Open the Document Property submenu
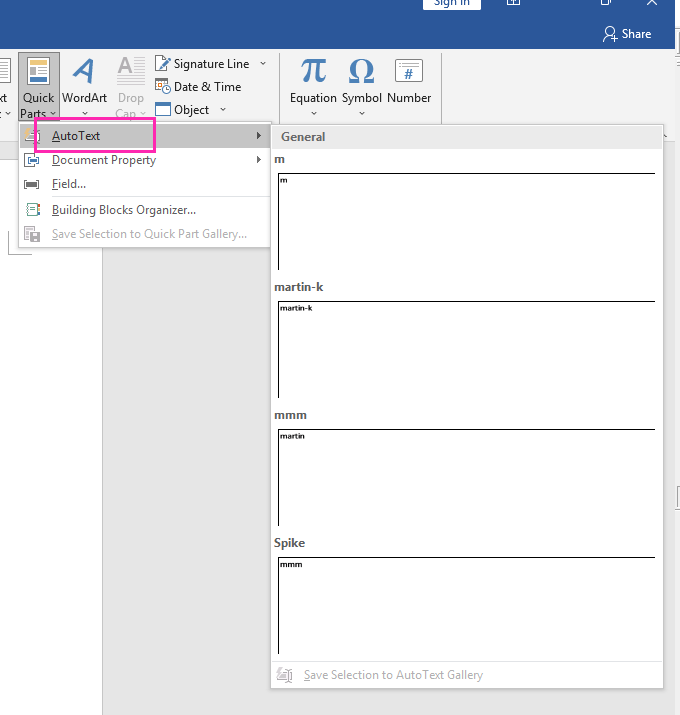Image resolution: width=680 pixels, height=715 pixels. [x=145, y=160]
